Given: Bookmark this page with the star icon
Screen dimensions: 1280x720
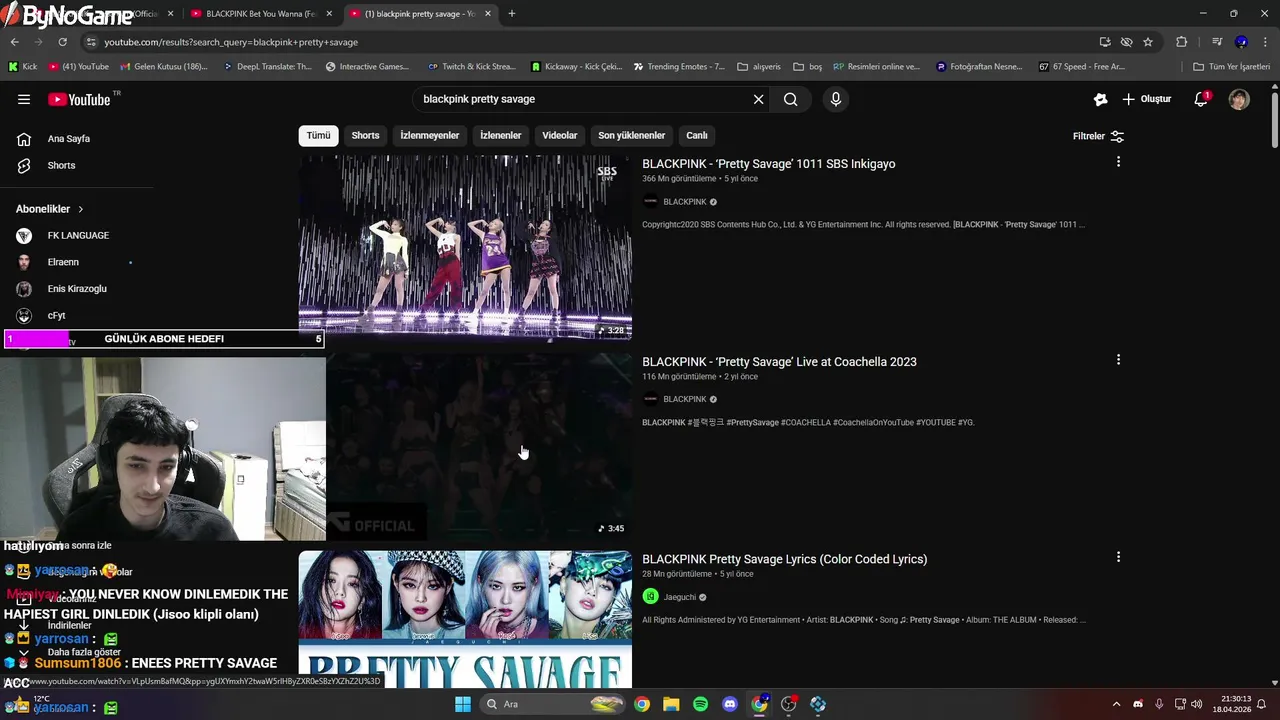Looking at the screenshot, I should (1148, 42).
